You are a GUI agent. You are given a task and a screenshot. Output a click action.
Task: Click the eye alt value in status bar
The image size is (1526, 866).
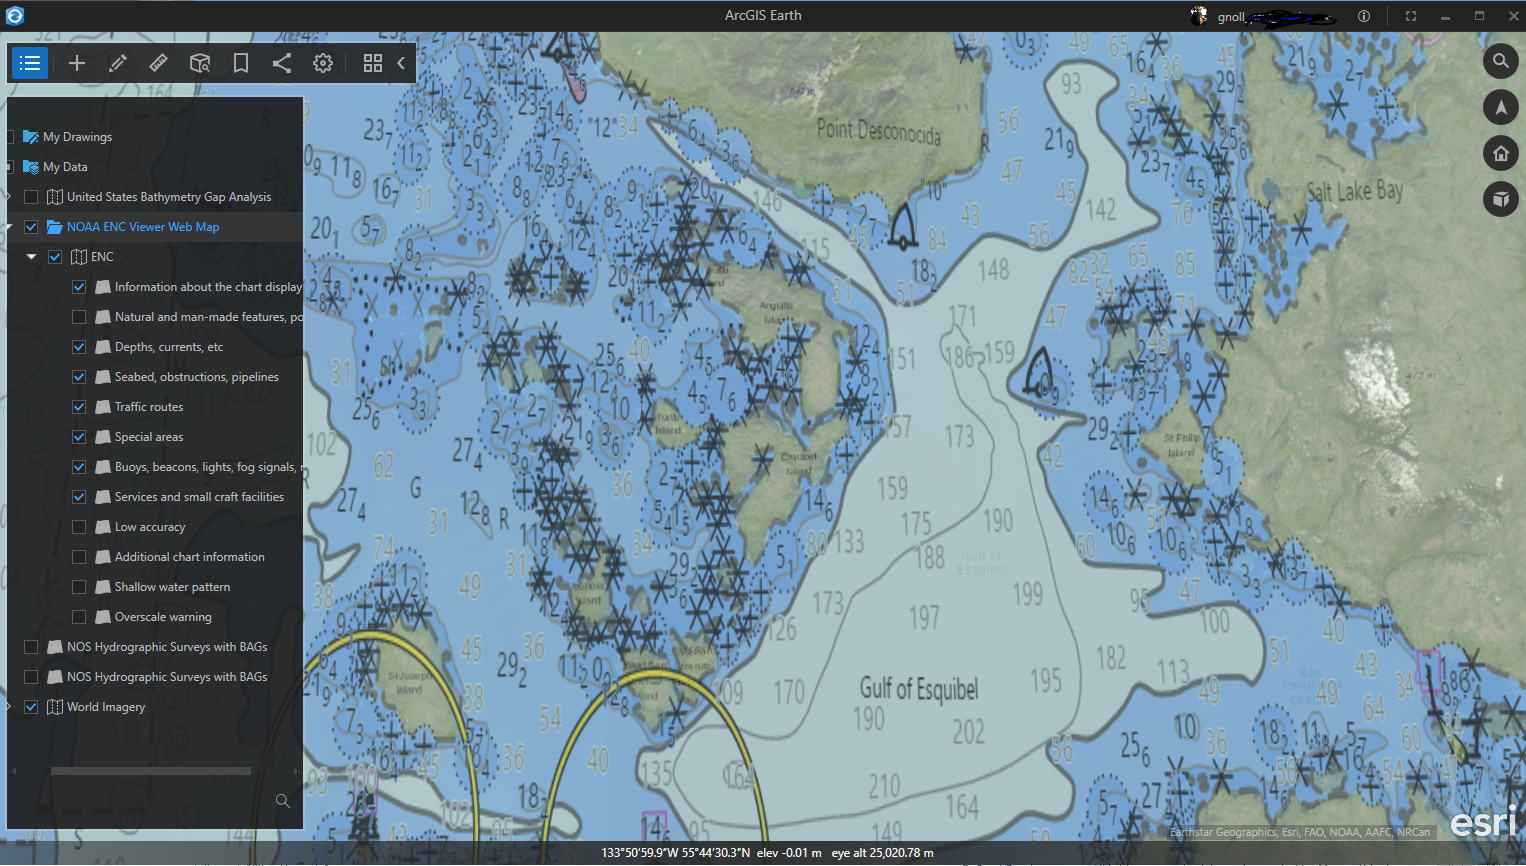coord(883,853)
